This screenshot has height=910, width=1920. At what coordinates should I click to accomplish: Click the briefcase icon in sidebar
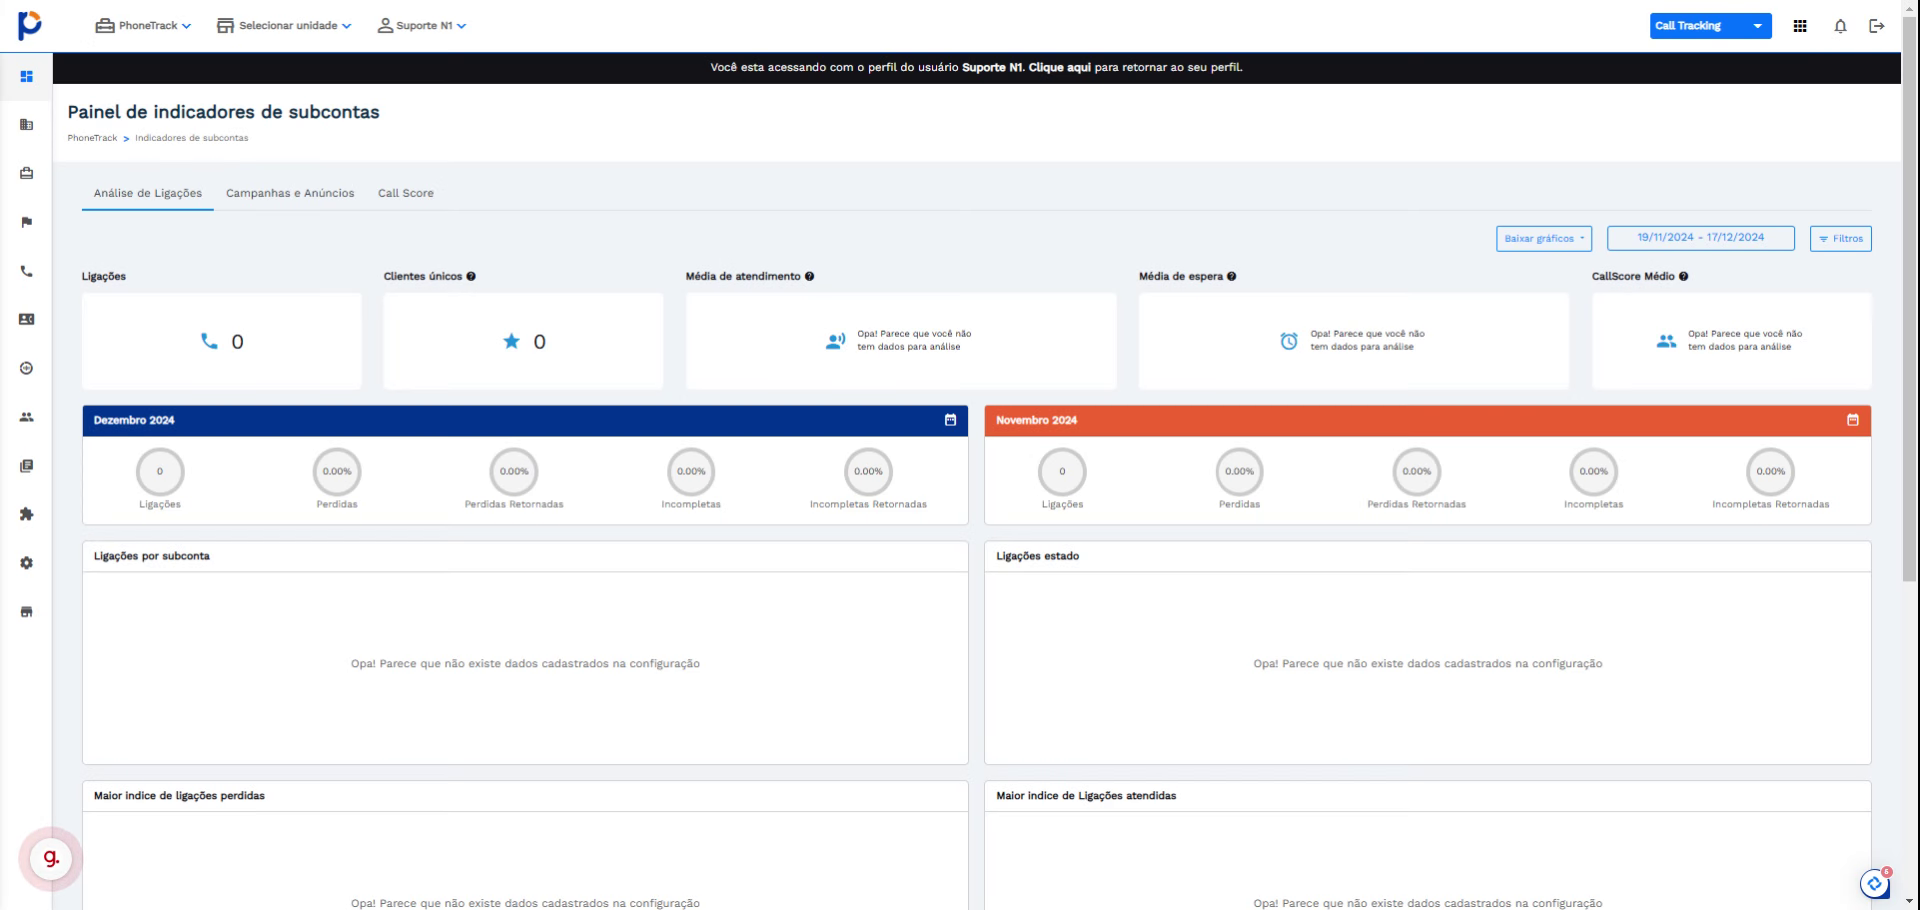point(27,173)
